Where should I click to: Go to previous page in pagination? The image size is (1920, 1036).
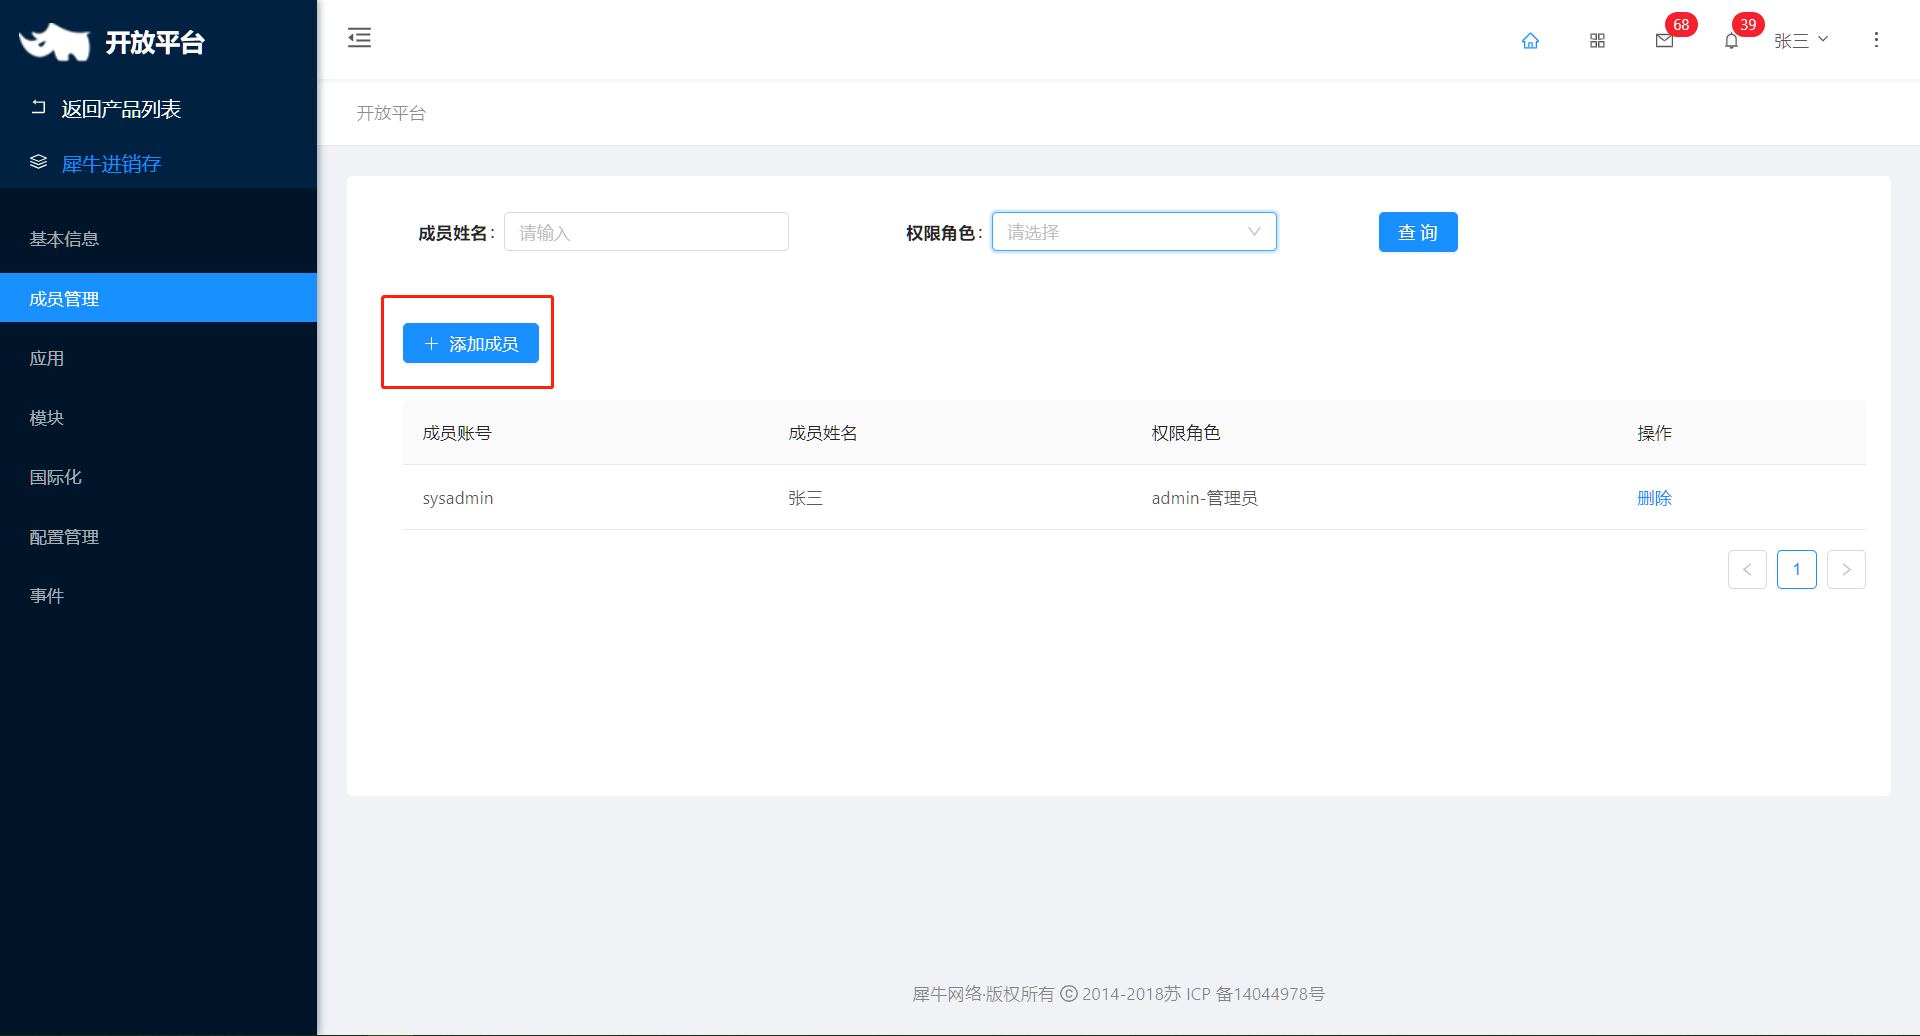click(x=1747, y=569)
